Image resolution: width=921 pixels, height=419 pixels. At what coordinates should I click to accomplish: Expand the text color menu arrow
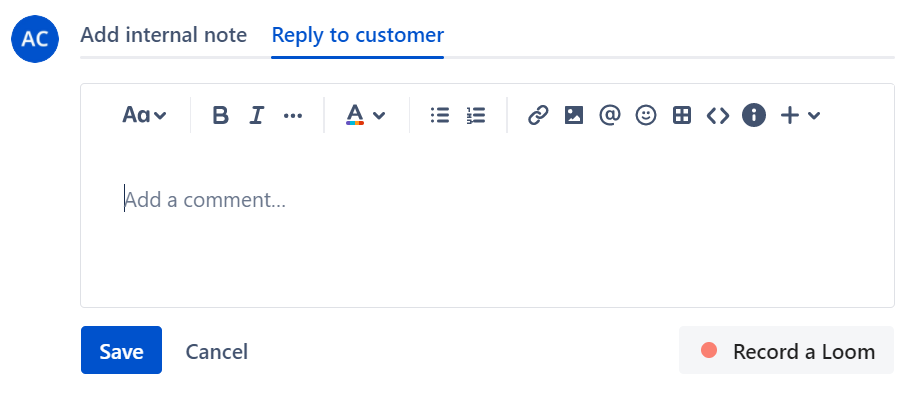click(379, 115)
